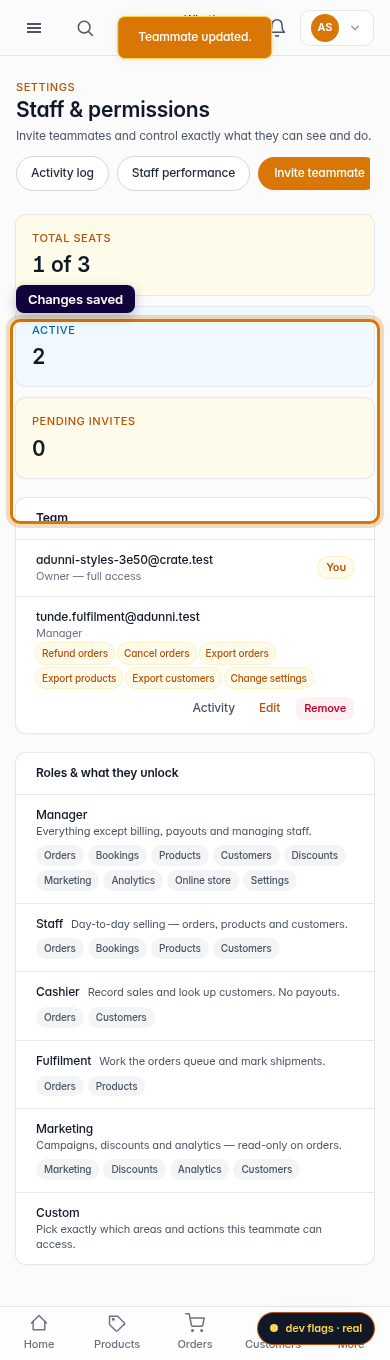Remove tunde.fulfilment teammate
The width and height of the screenshot is (390, 1360).
325,708
